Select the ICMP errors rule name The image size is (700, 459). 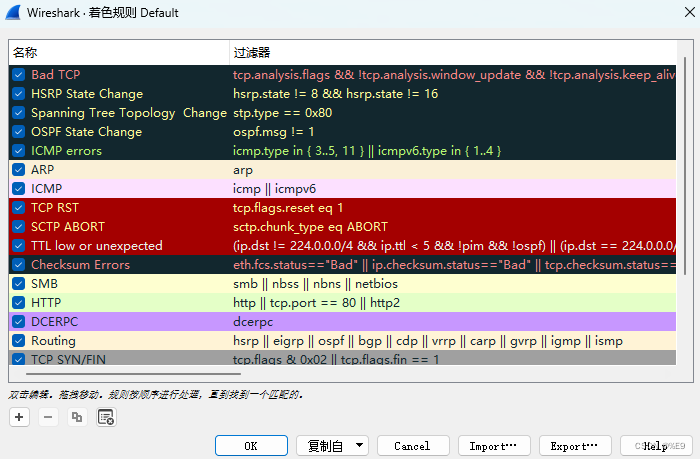[x=67, y=150]
